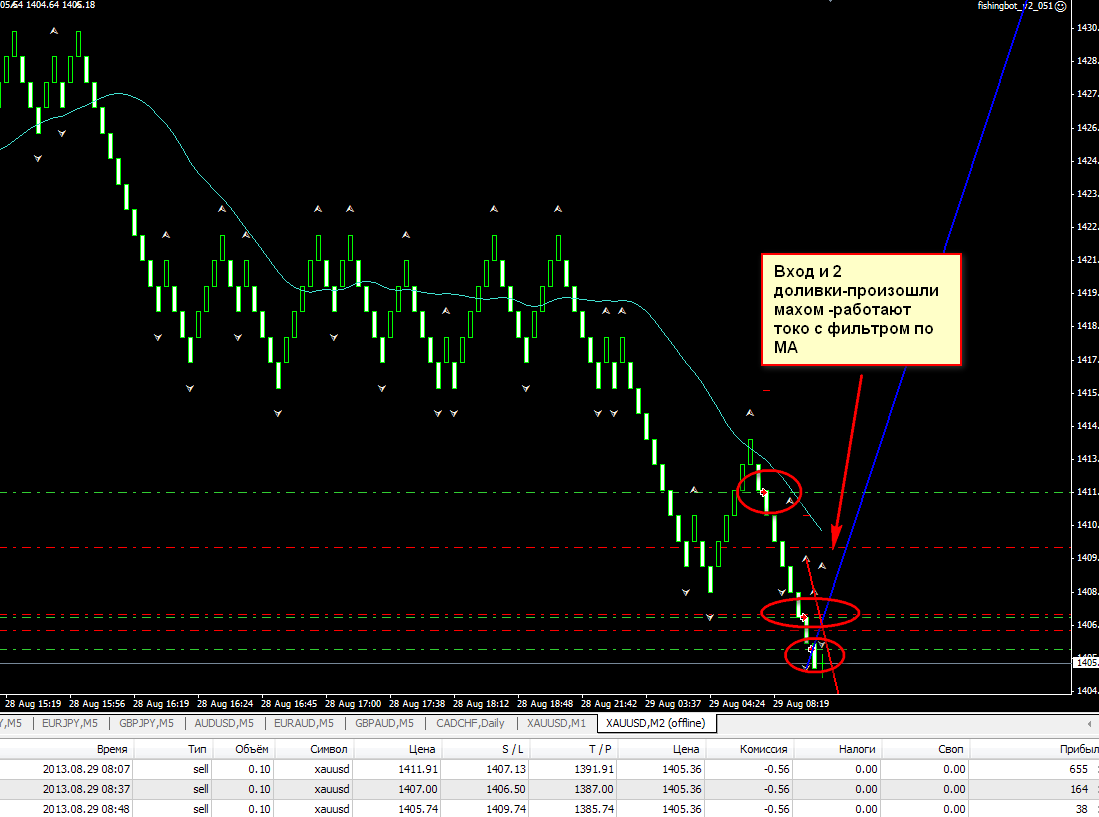
Task: Click the fishingbot expert advisor smiley icon
Action: tap(1060, 6)
